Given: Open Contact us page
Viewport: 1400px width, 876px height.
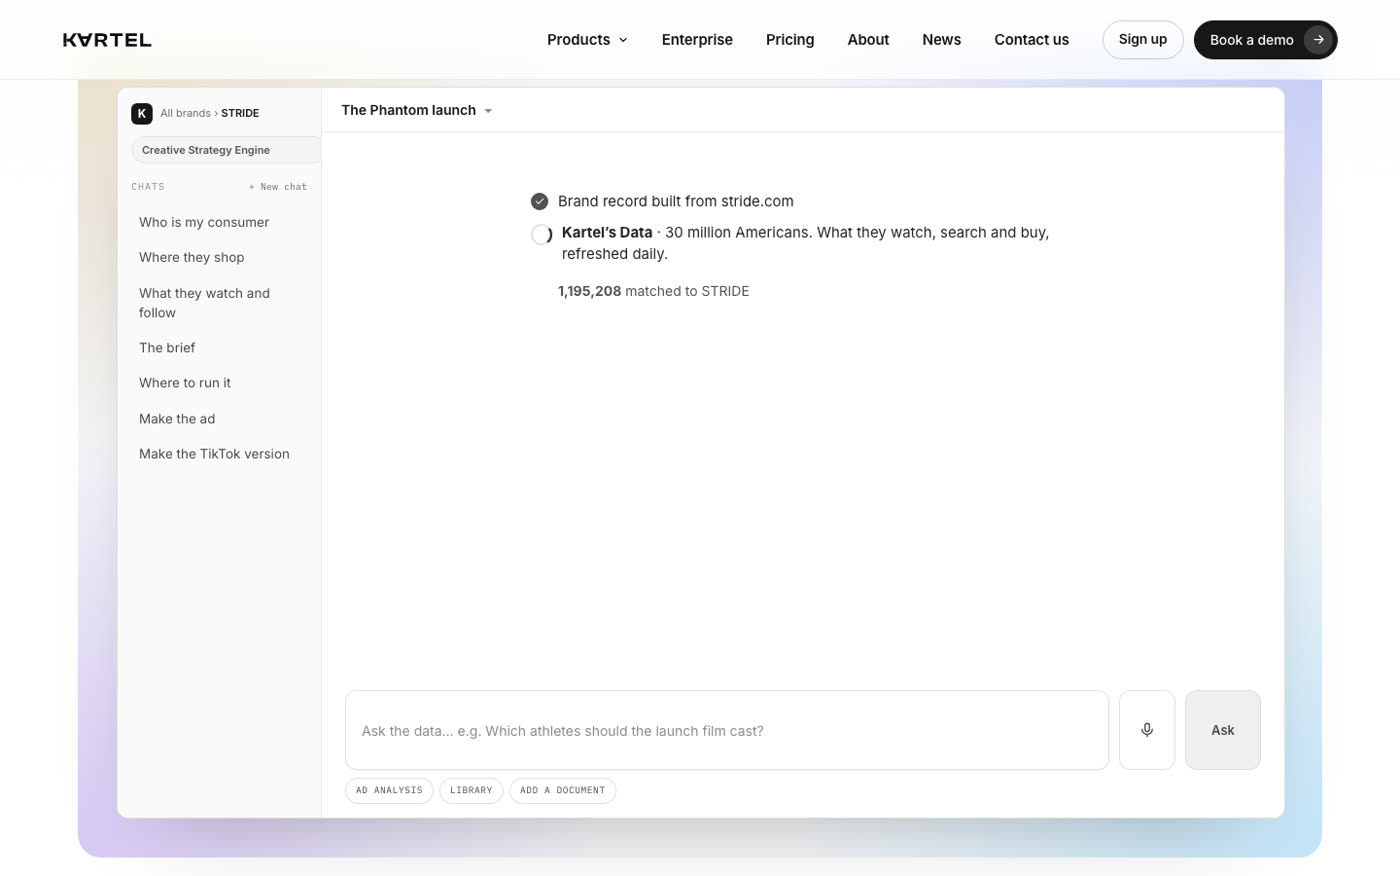Looking at the screenshot, I should click(x=1031, y=40).
